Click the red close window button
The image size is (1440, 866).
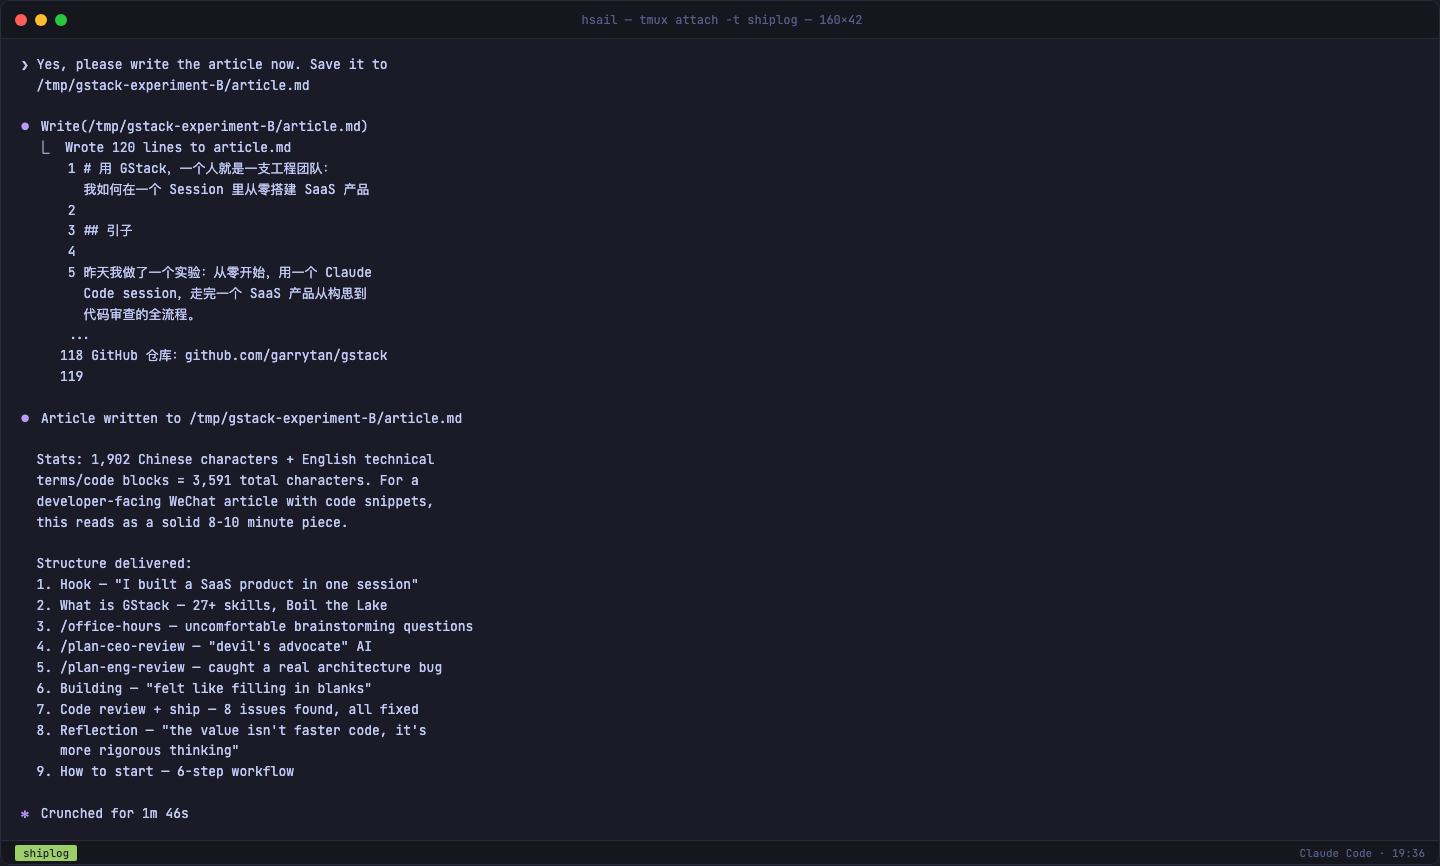[x=21, y=20]
